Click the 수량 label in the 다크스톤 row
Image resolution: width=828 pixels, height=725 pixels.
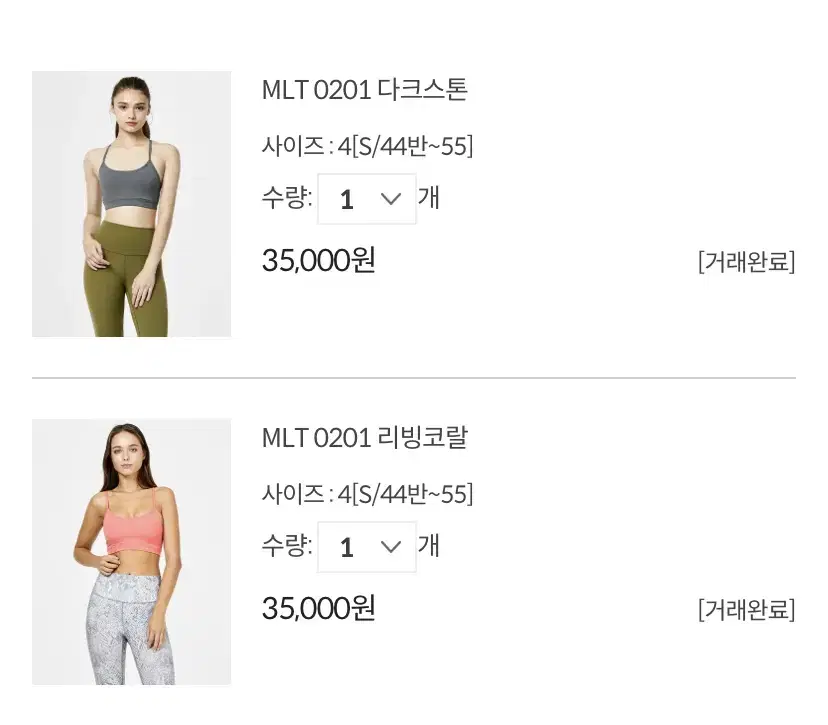coord(287,198)
